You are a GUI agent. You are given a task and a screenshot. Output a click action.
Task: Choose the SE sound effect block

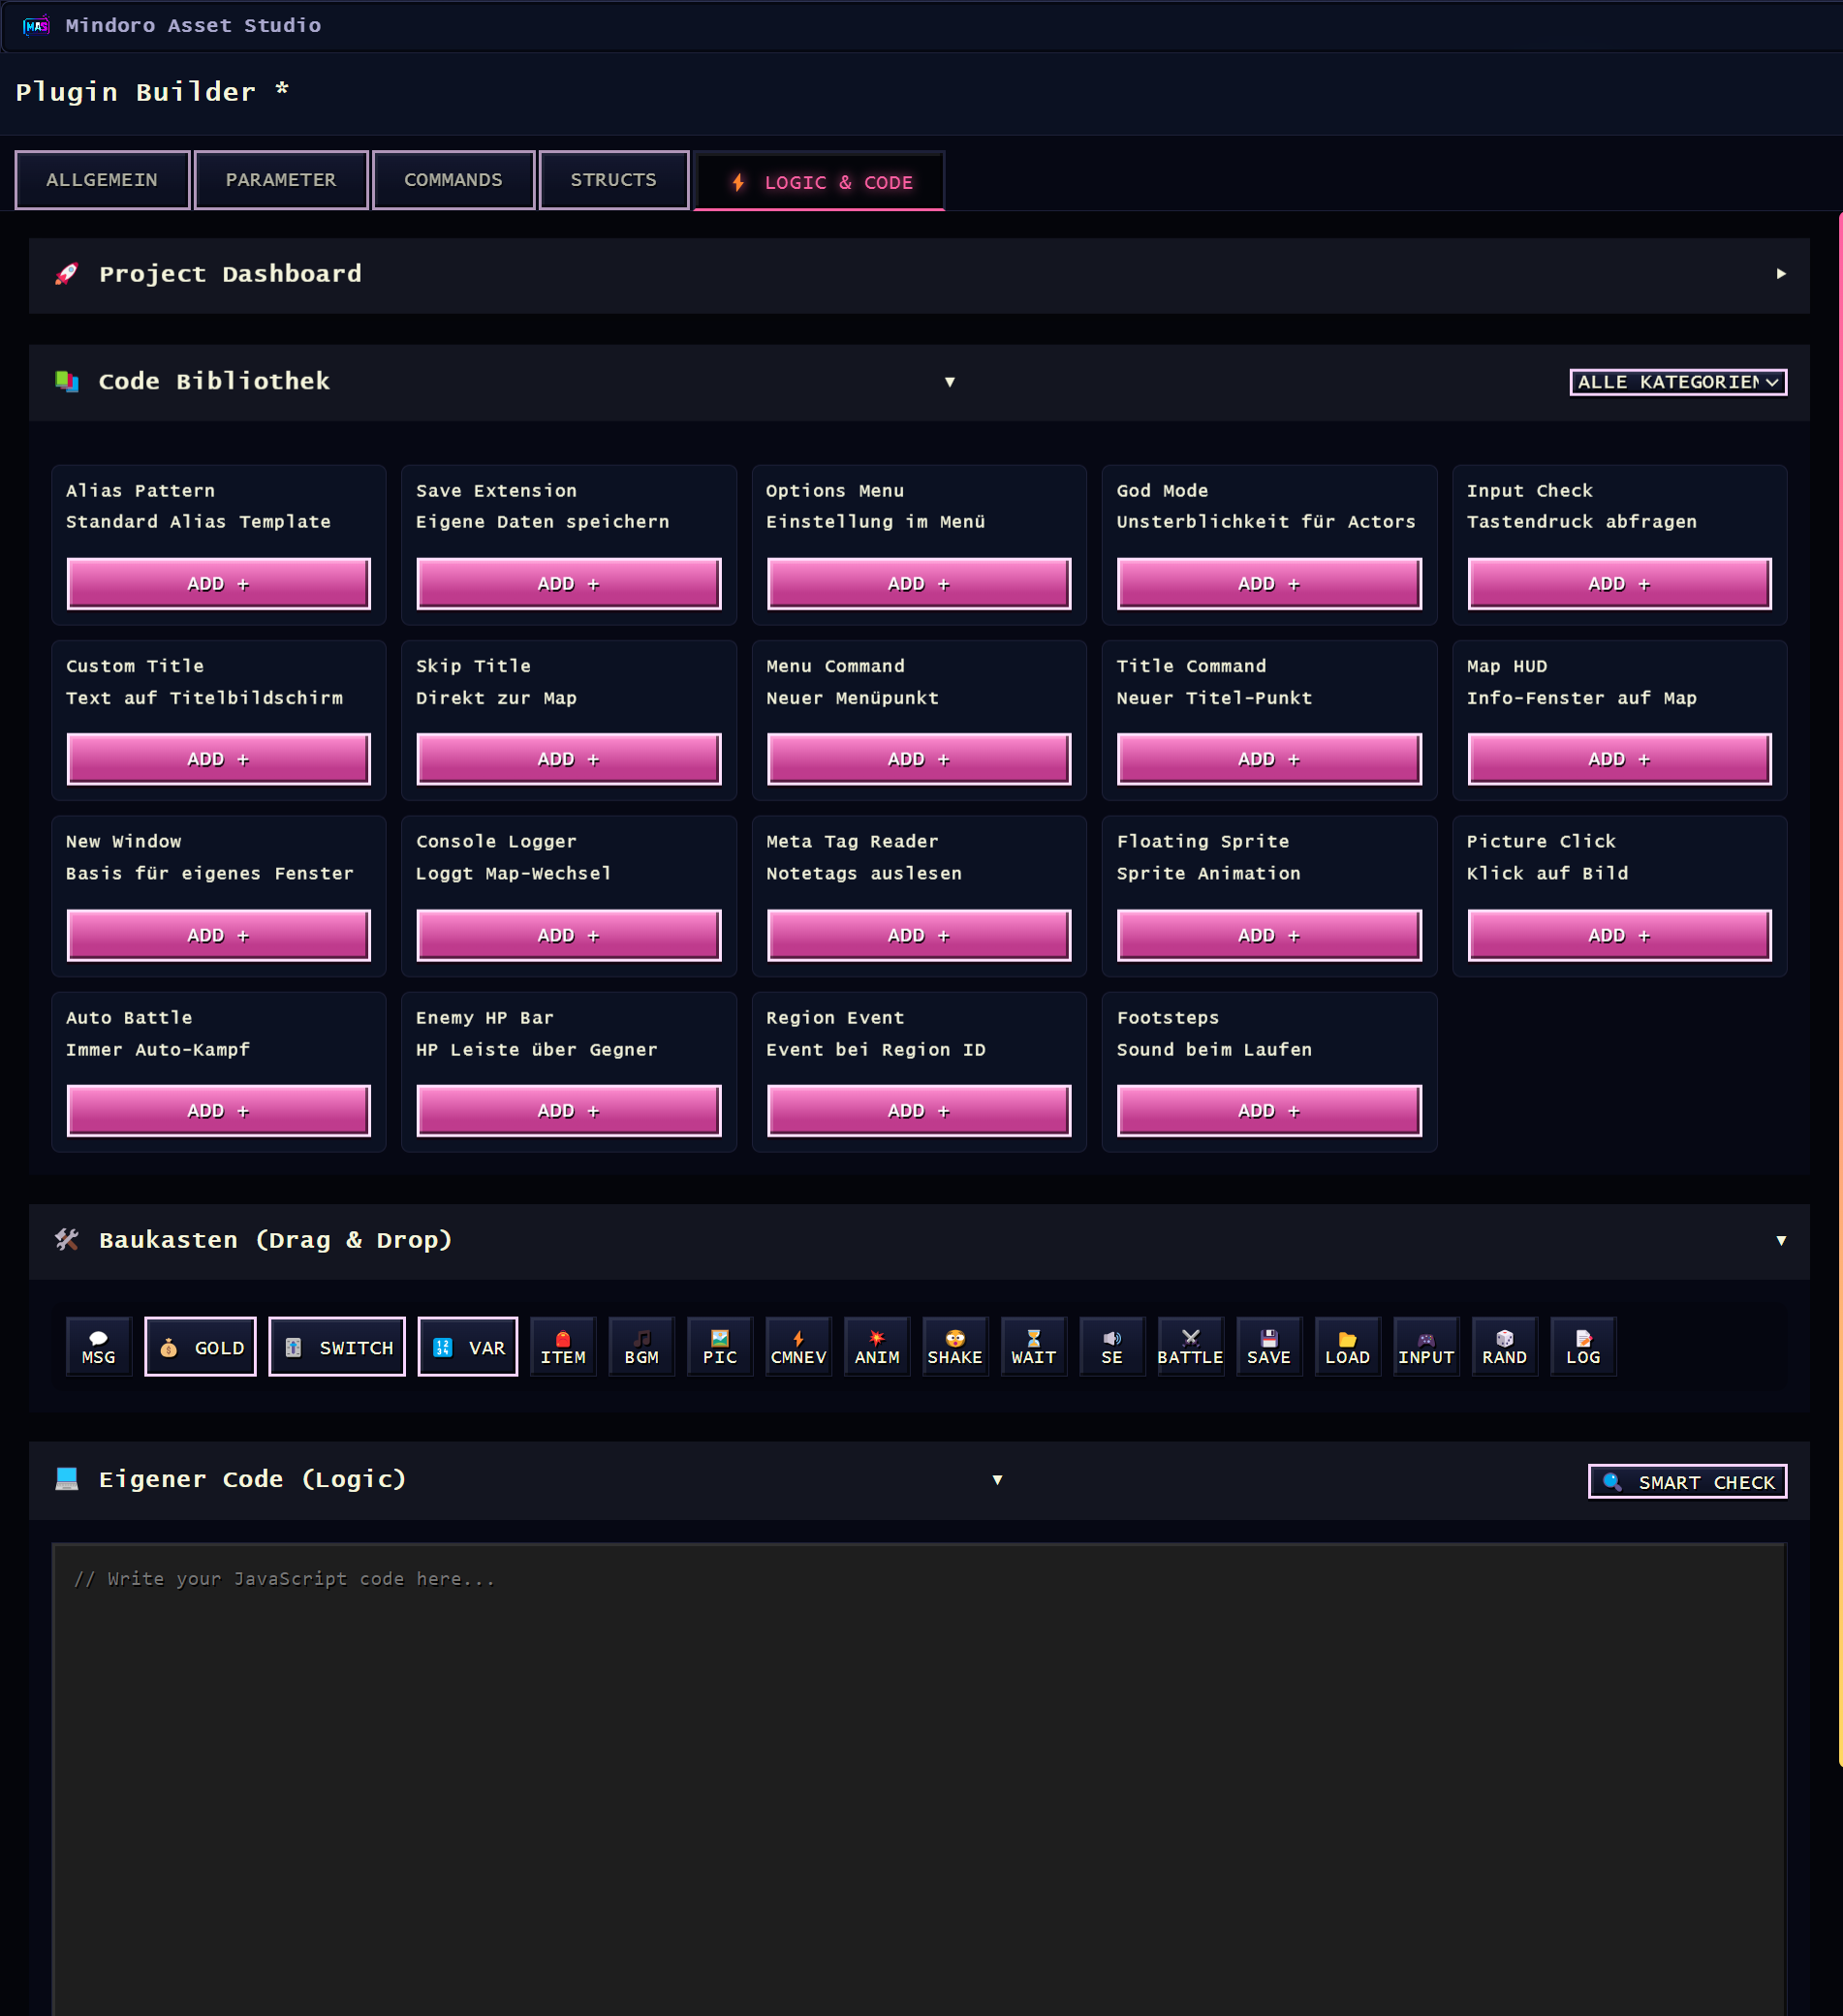pyautogui.click(x=1112, y=1347)
